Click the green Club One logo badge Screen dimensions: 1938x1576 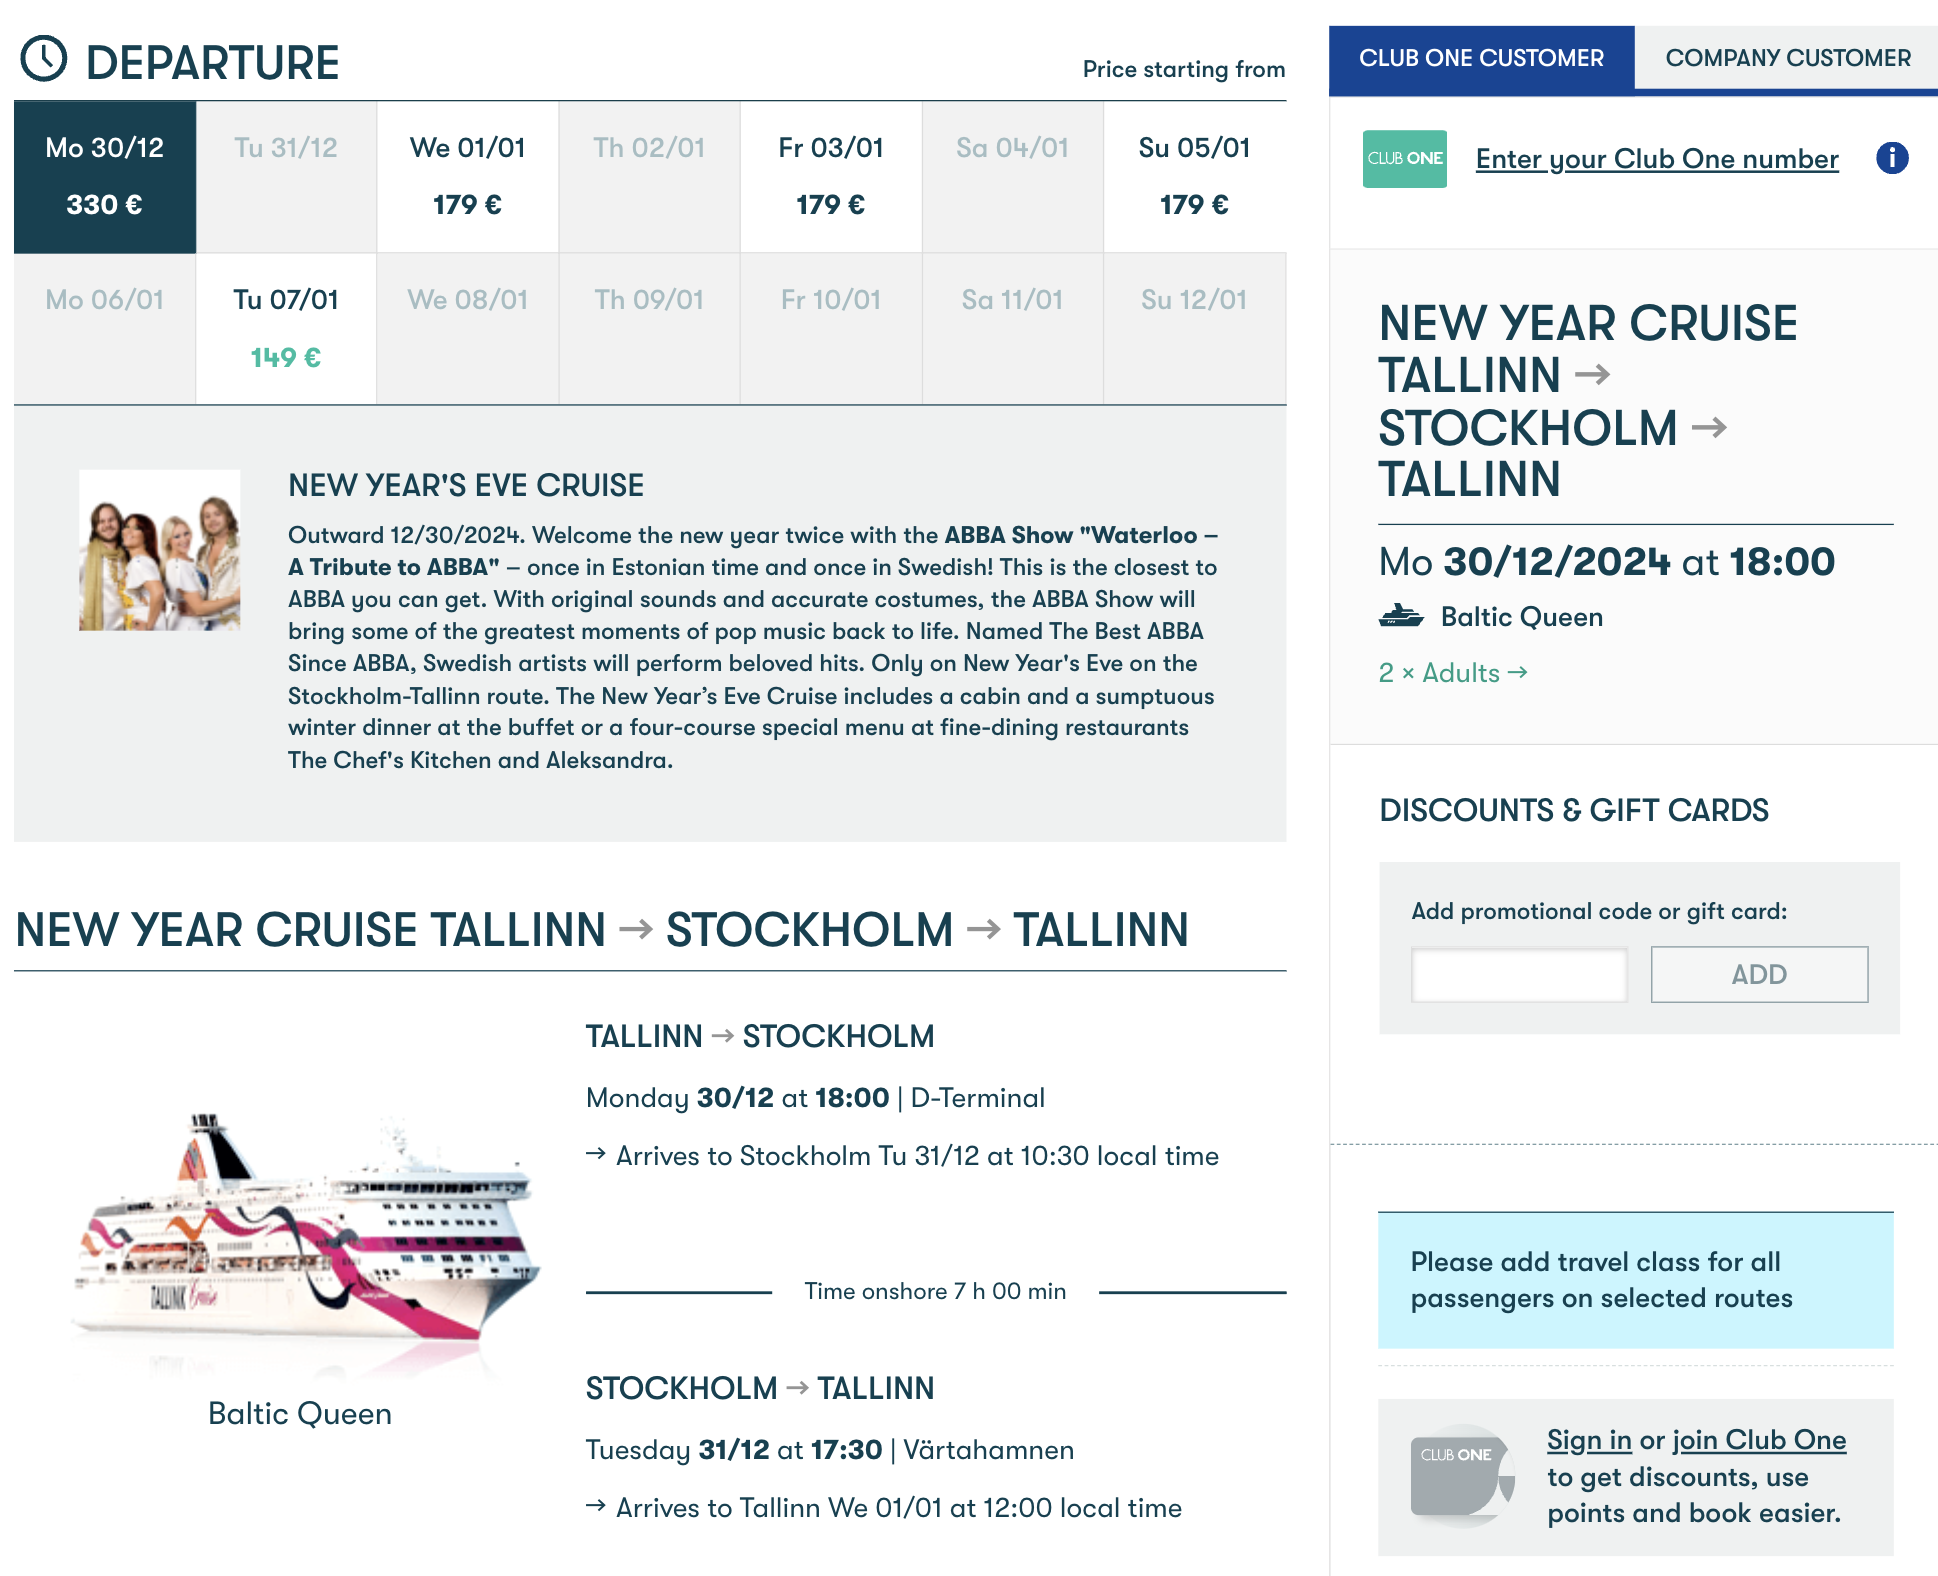click(1404, 159)
